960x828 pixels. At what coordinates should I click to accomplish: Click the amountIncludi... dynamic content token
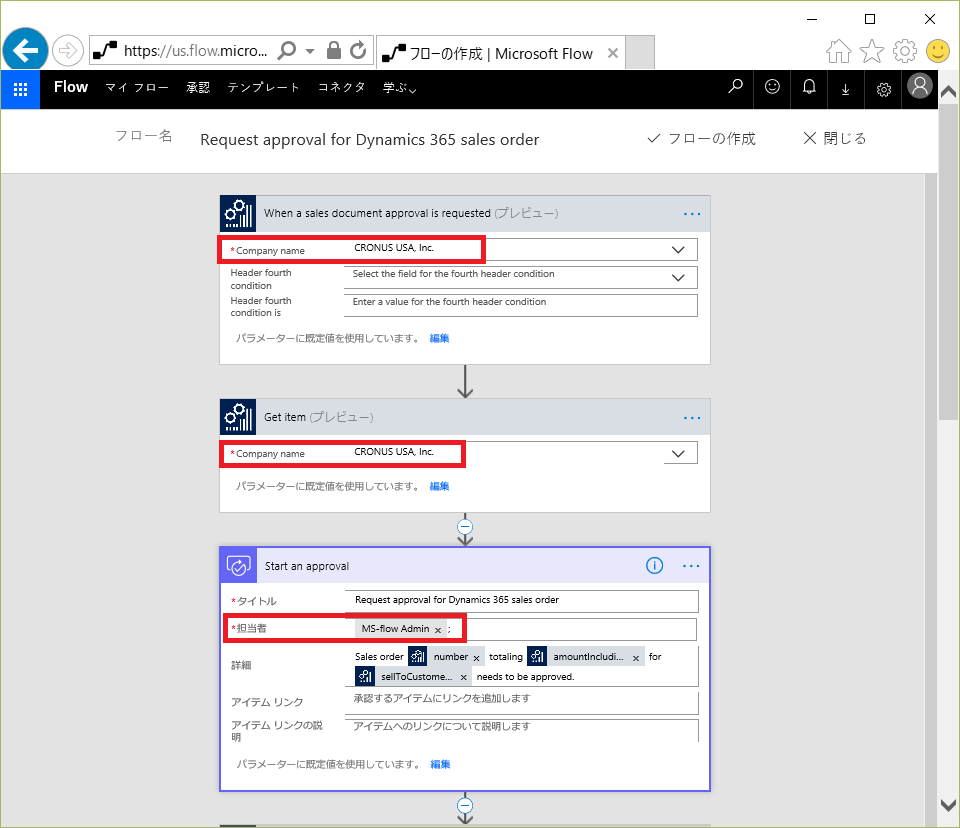point(584,657)
